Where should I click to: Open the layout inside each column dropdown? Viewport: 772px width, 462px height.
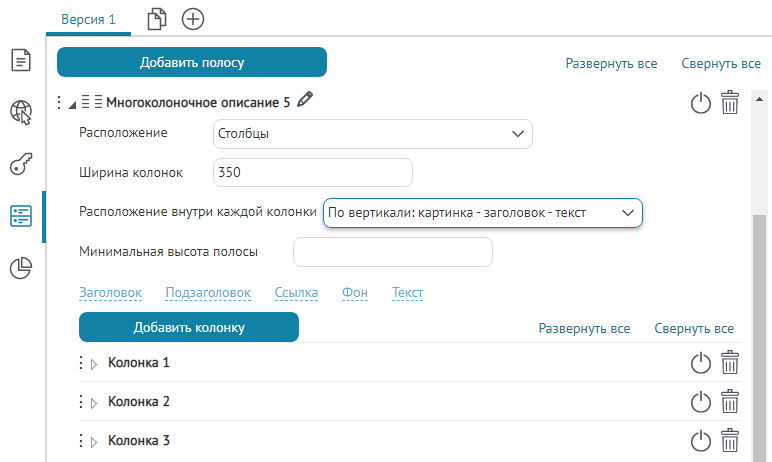pyautogui.click(x=482, y=213)
